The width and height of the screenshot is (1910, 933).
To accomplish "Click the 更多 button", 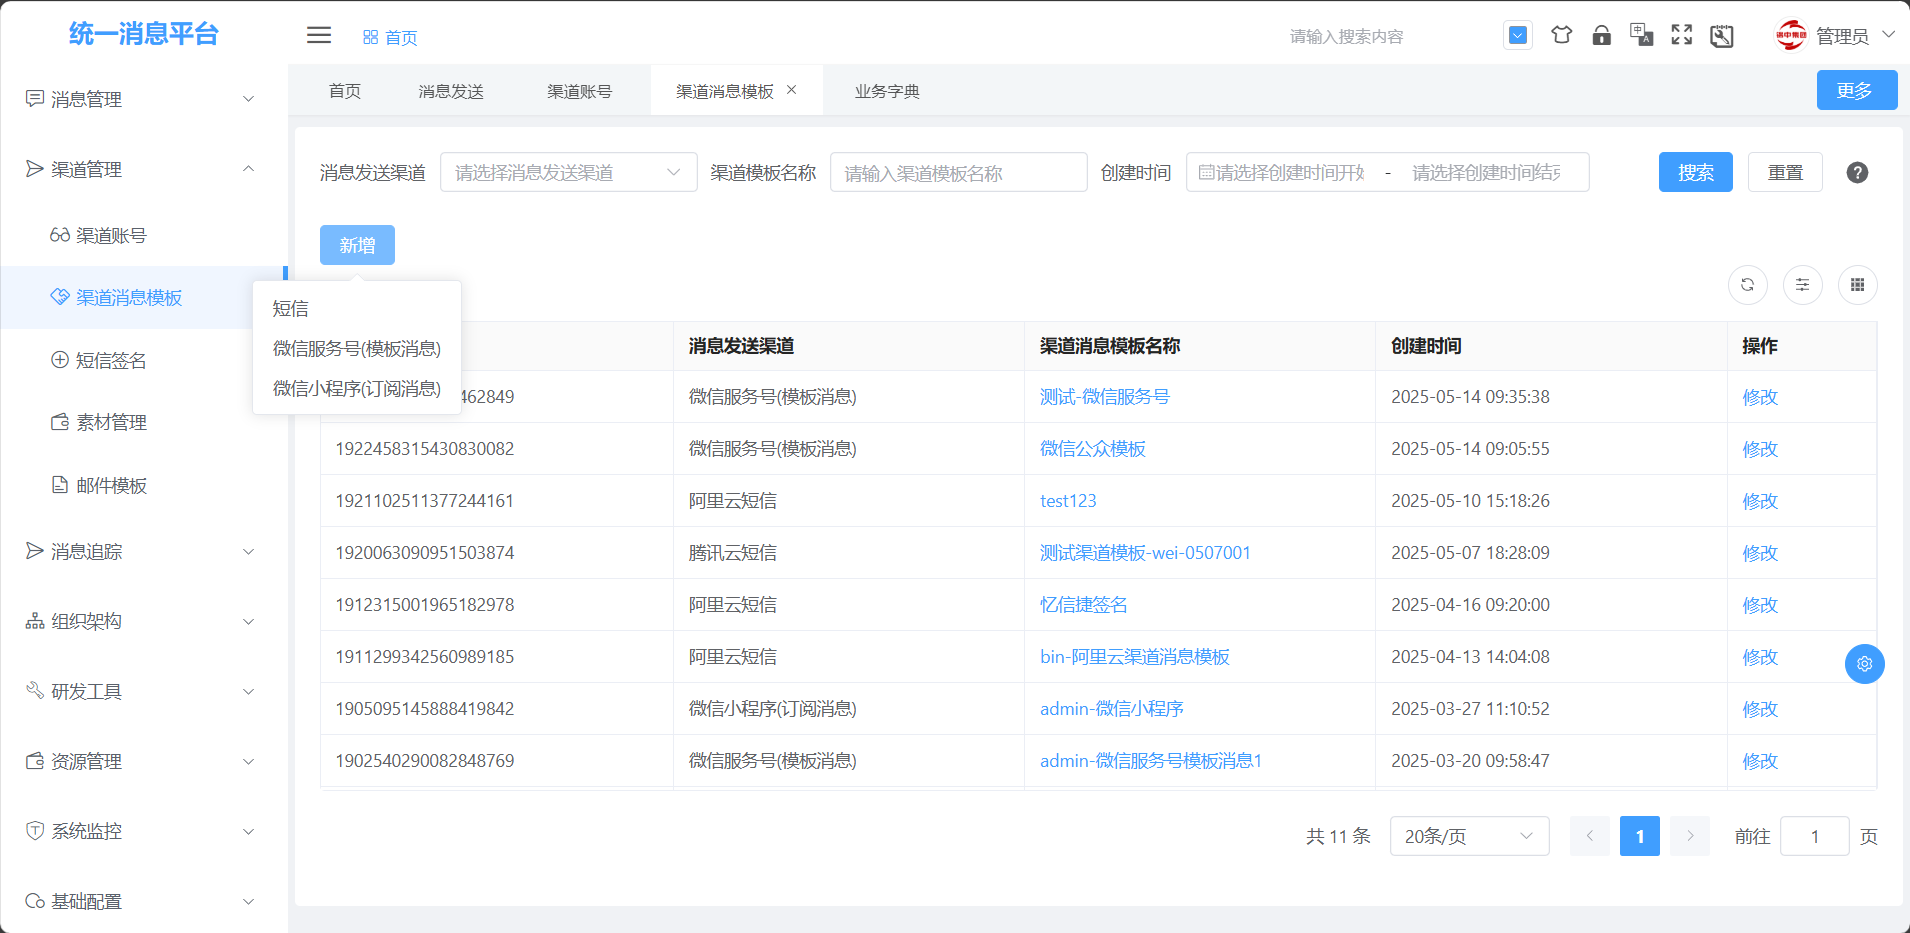I will click(1857, 90).
